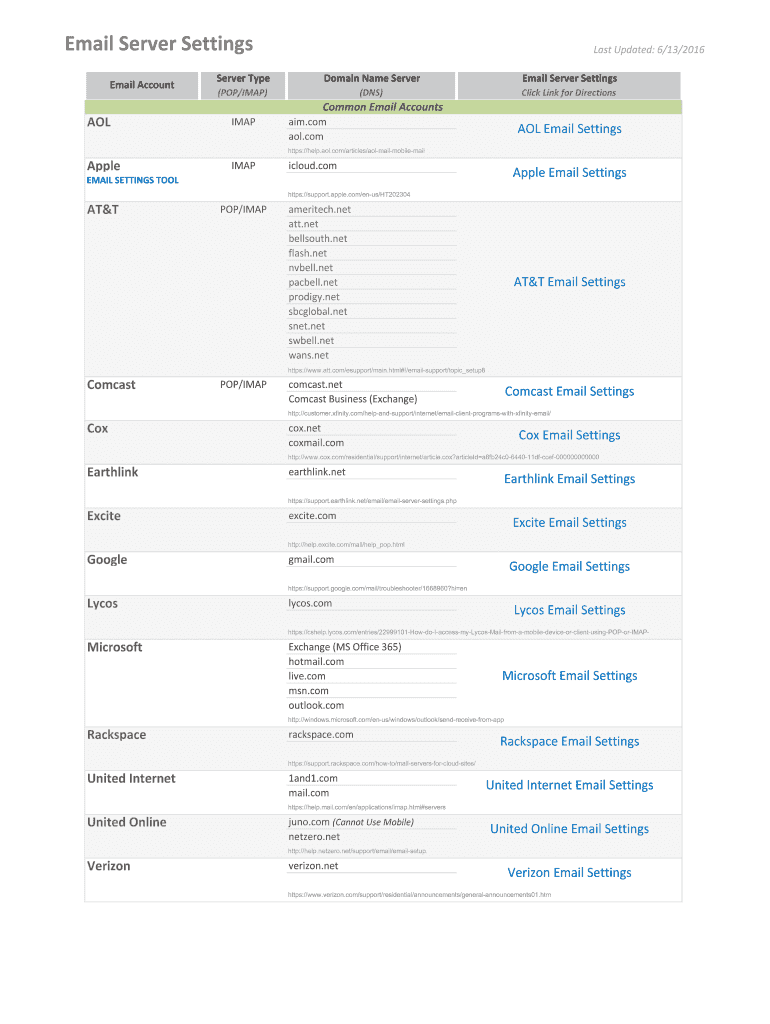Open the support.apple.com HT202304 URL
The image size is (770, 1024).
click(x=349, y=194)
